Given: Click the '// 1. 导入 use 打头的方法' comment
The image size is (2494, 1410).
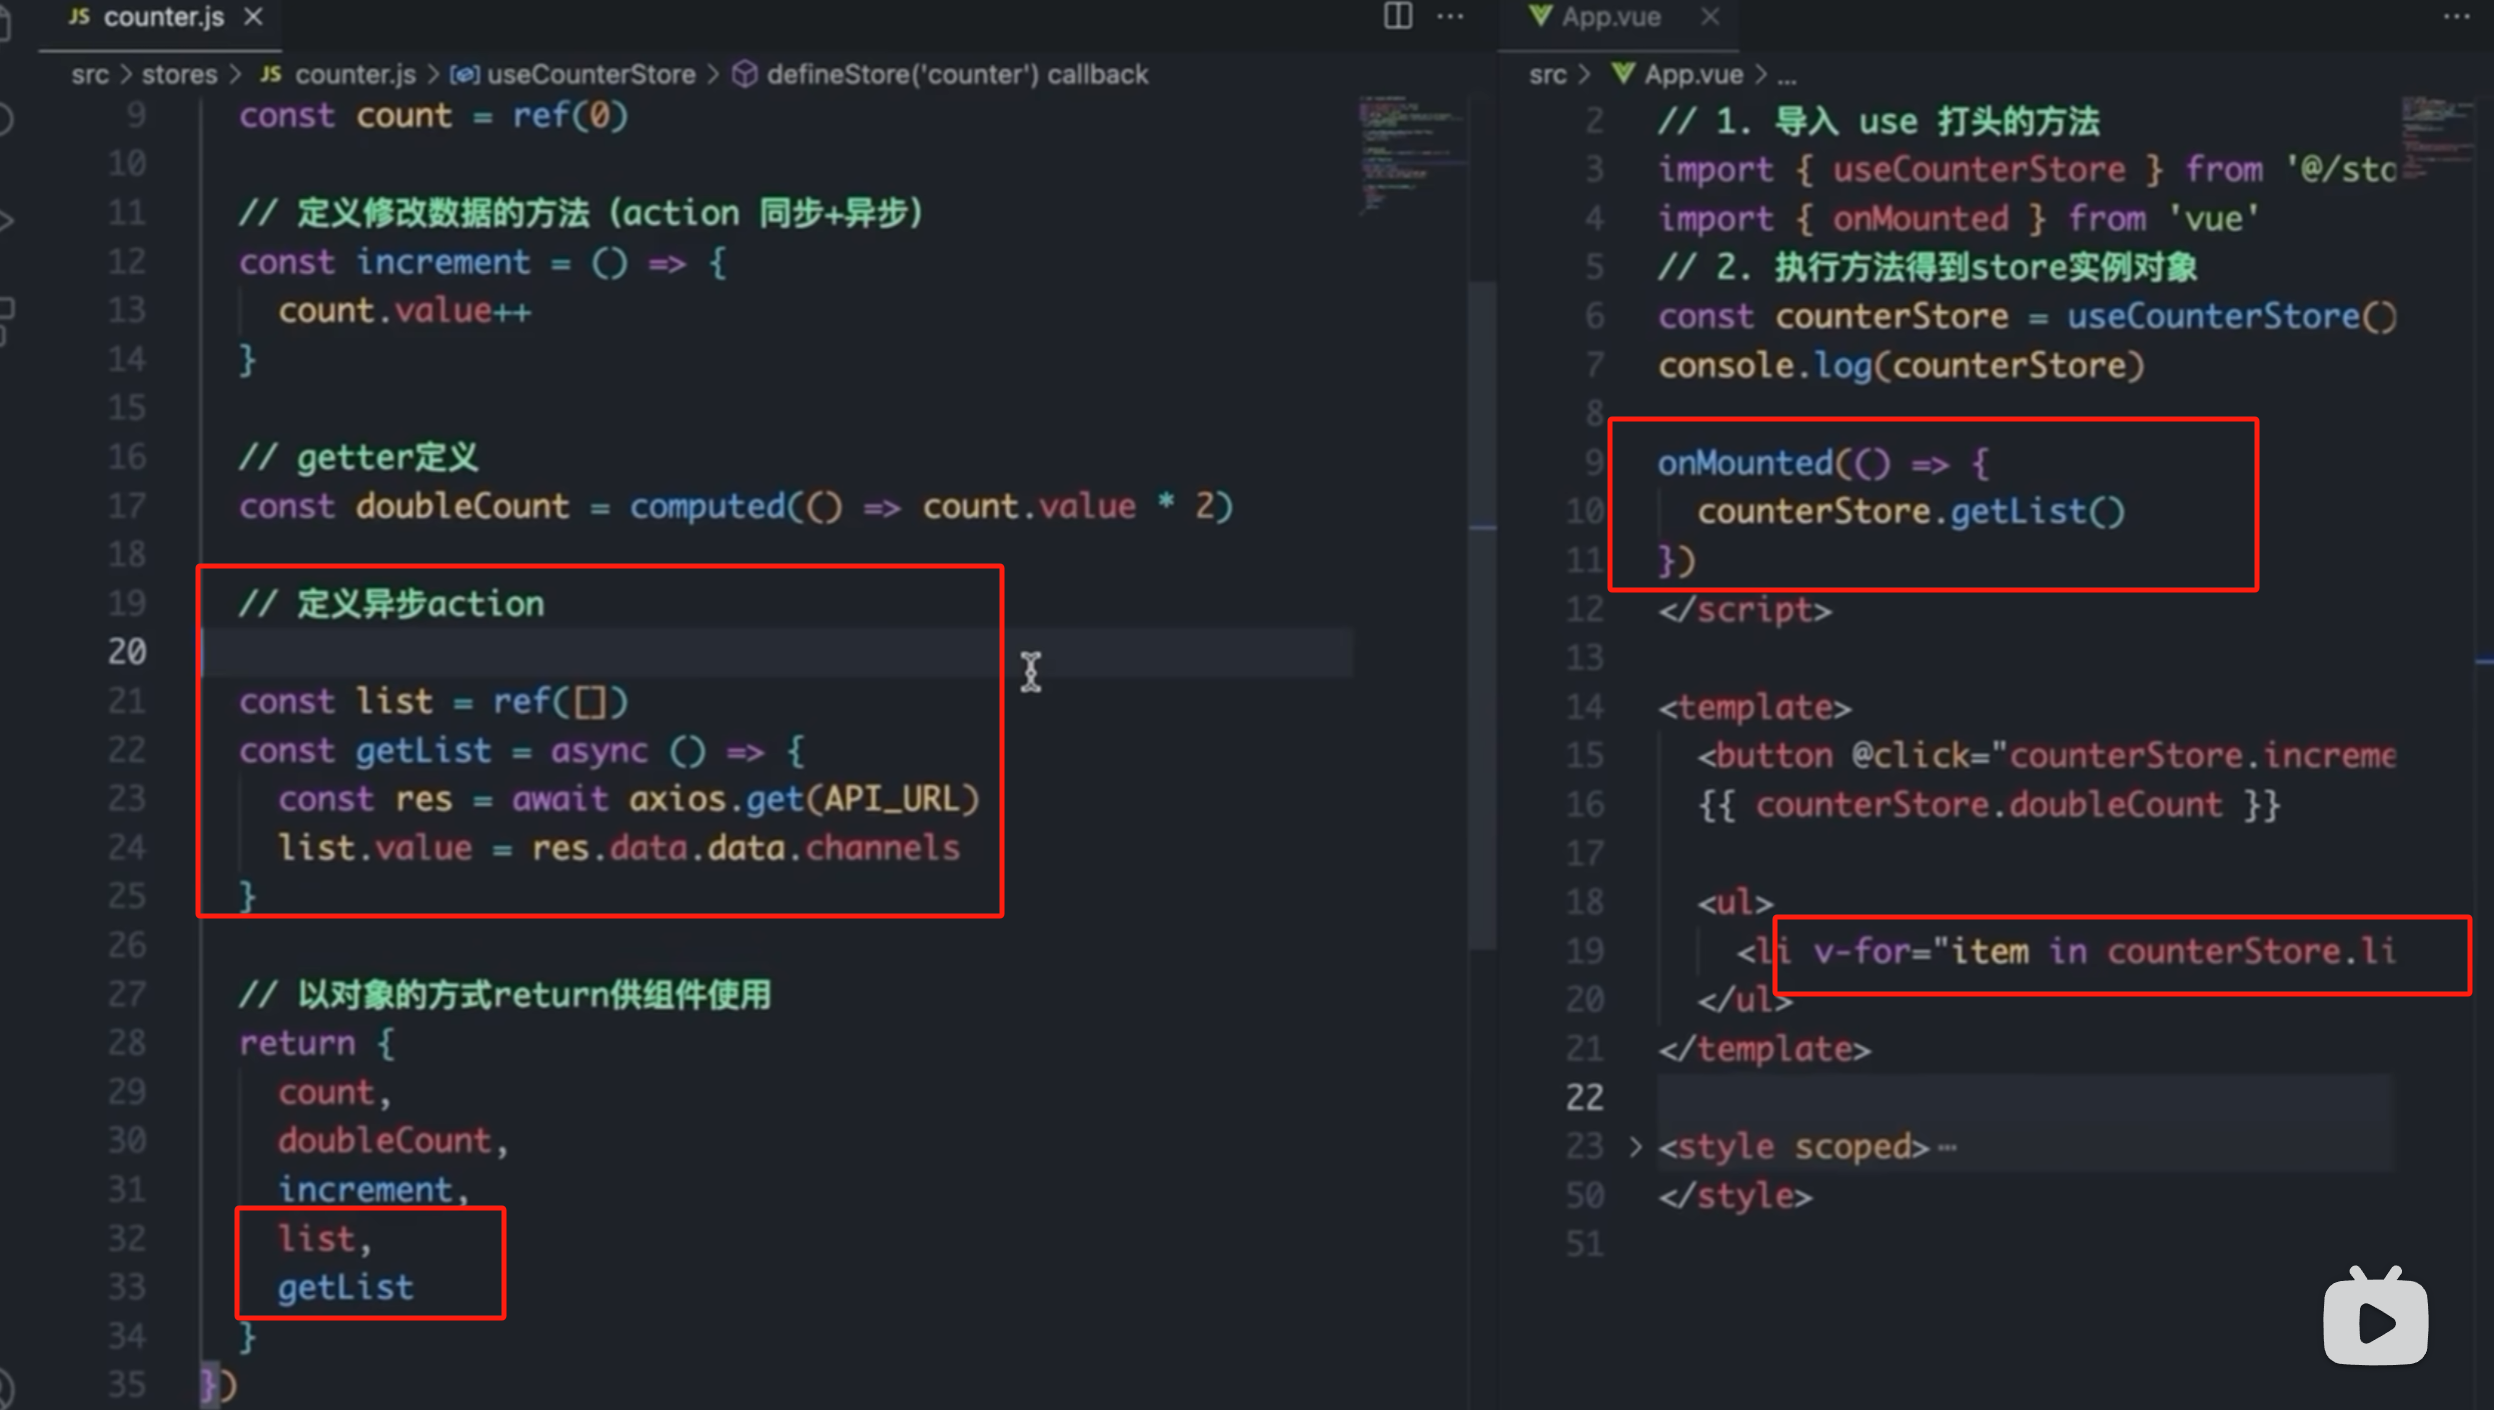Looking at the screenshot, I should click(x=1879, y=122).
